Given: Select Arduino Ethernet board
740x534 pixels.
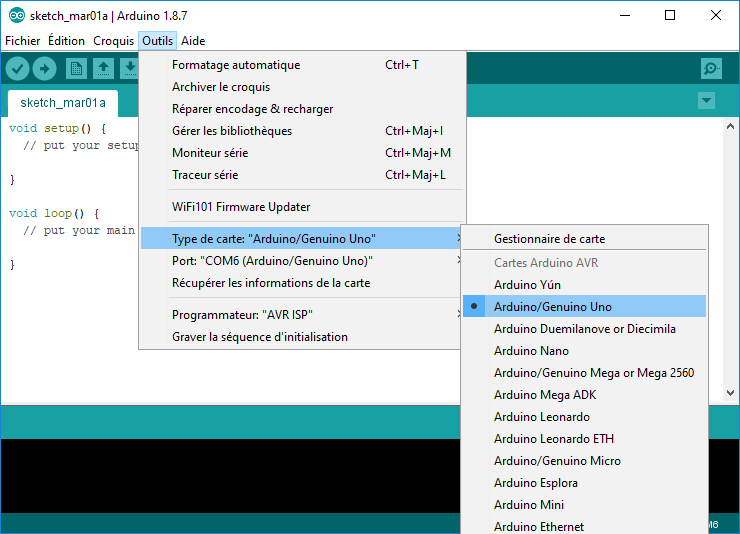Looking at the screenshot, I should [584, 526].
